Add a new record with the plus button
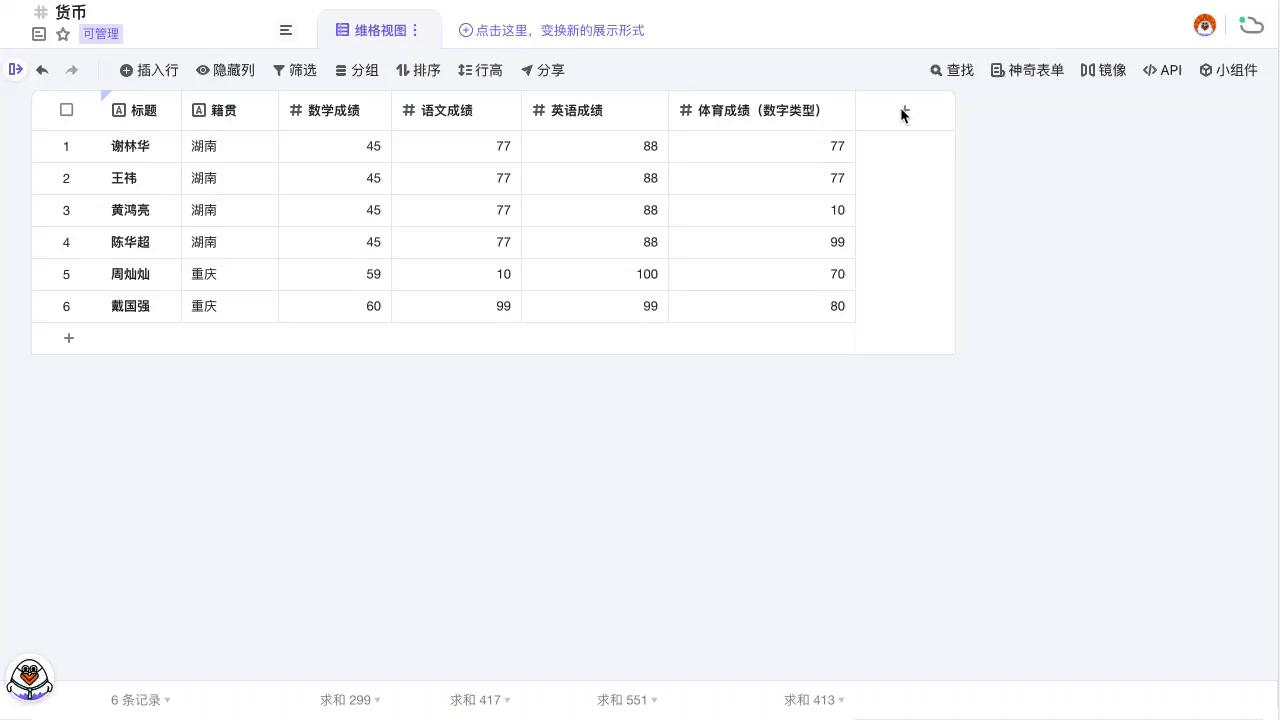The image size is (1280, 720). pyautogui.click(x=69, y=338)
